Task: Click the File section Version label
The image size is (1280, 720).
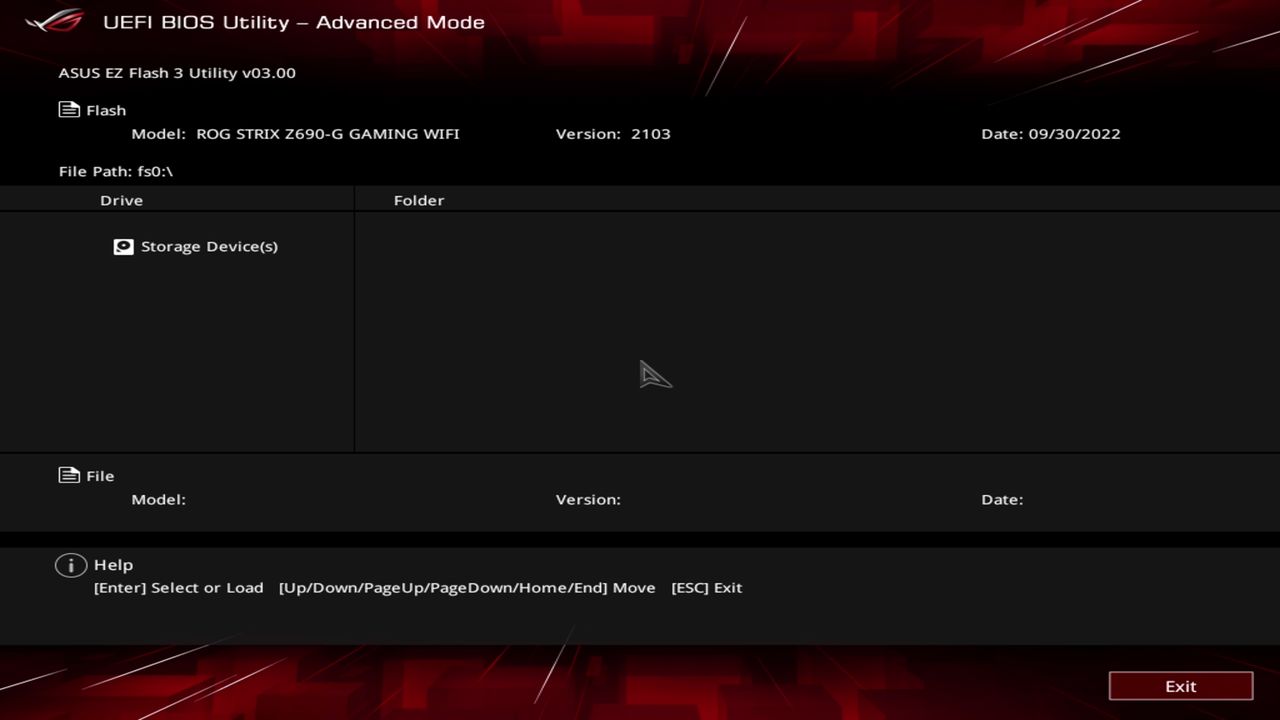Action: (x=588, y=499)
